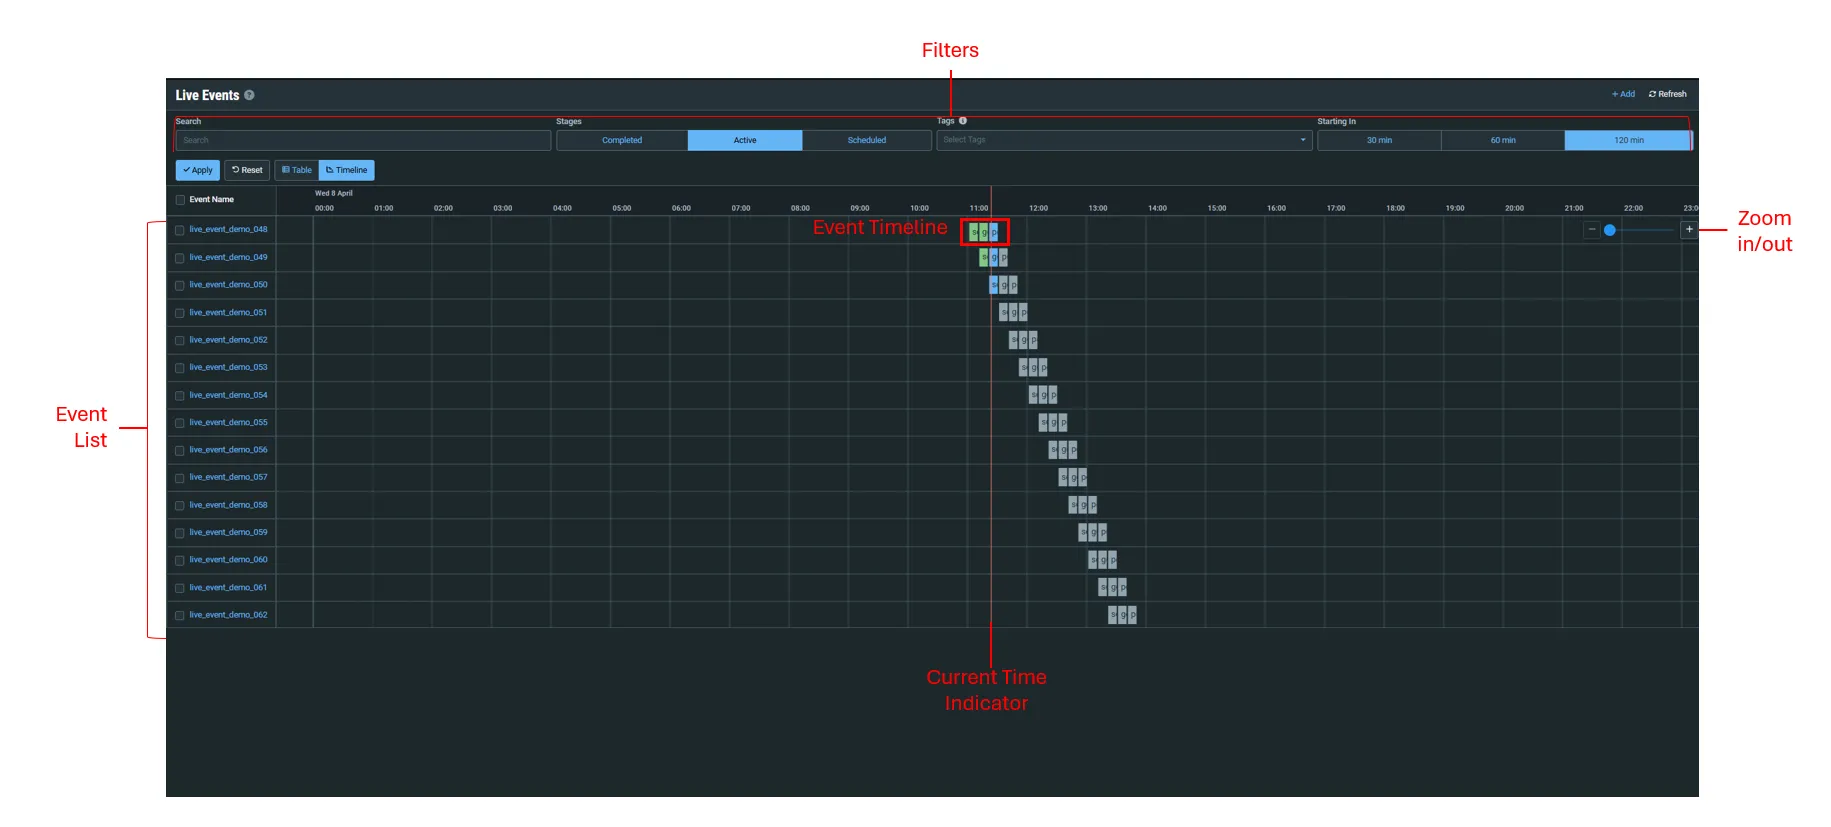Select the Completed stage filter

click(622, 140)
